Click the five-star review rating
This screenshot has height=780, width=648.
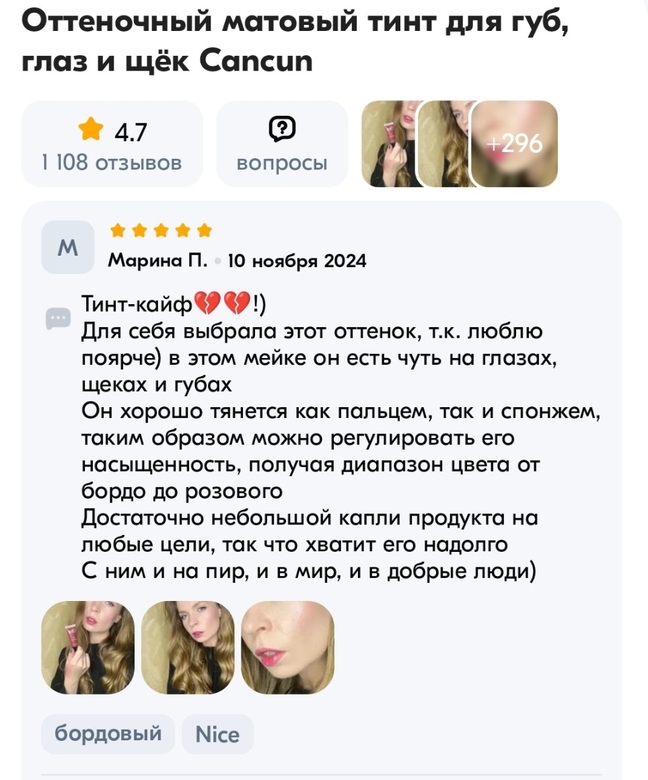coord(161,230)
